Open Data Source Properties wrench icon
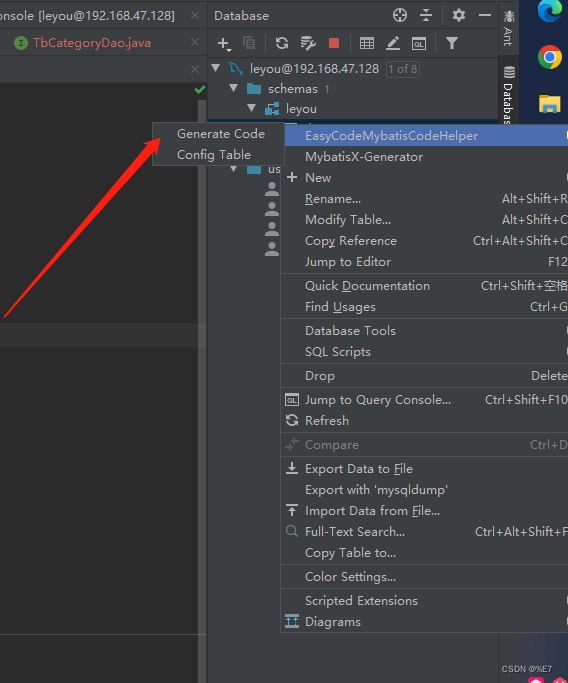Viewport: 568px width, 683px height. pos(308,43)
